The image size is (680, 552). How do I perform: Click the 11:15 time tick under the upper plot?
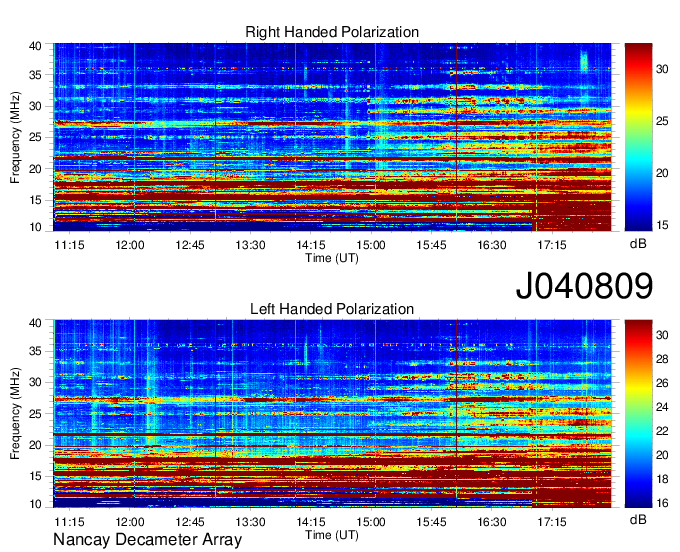click(69, 245)
